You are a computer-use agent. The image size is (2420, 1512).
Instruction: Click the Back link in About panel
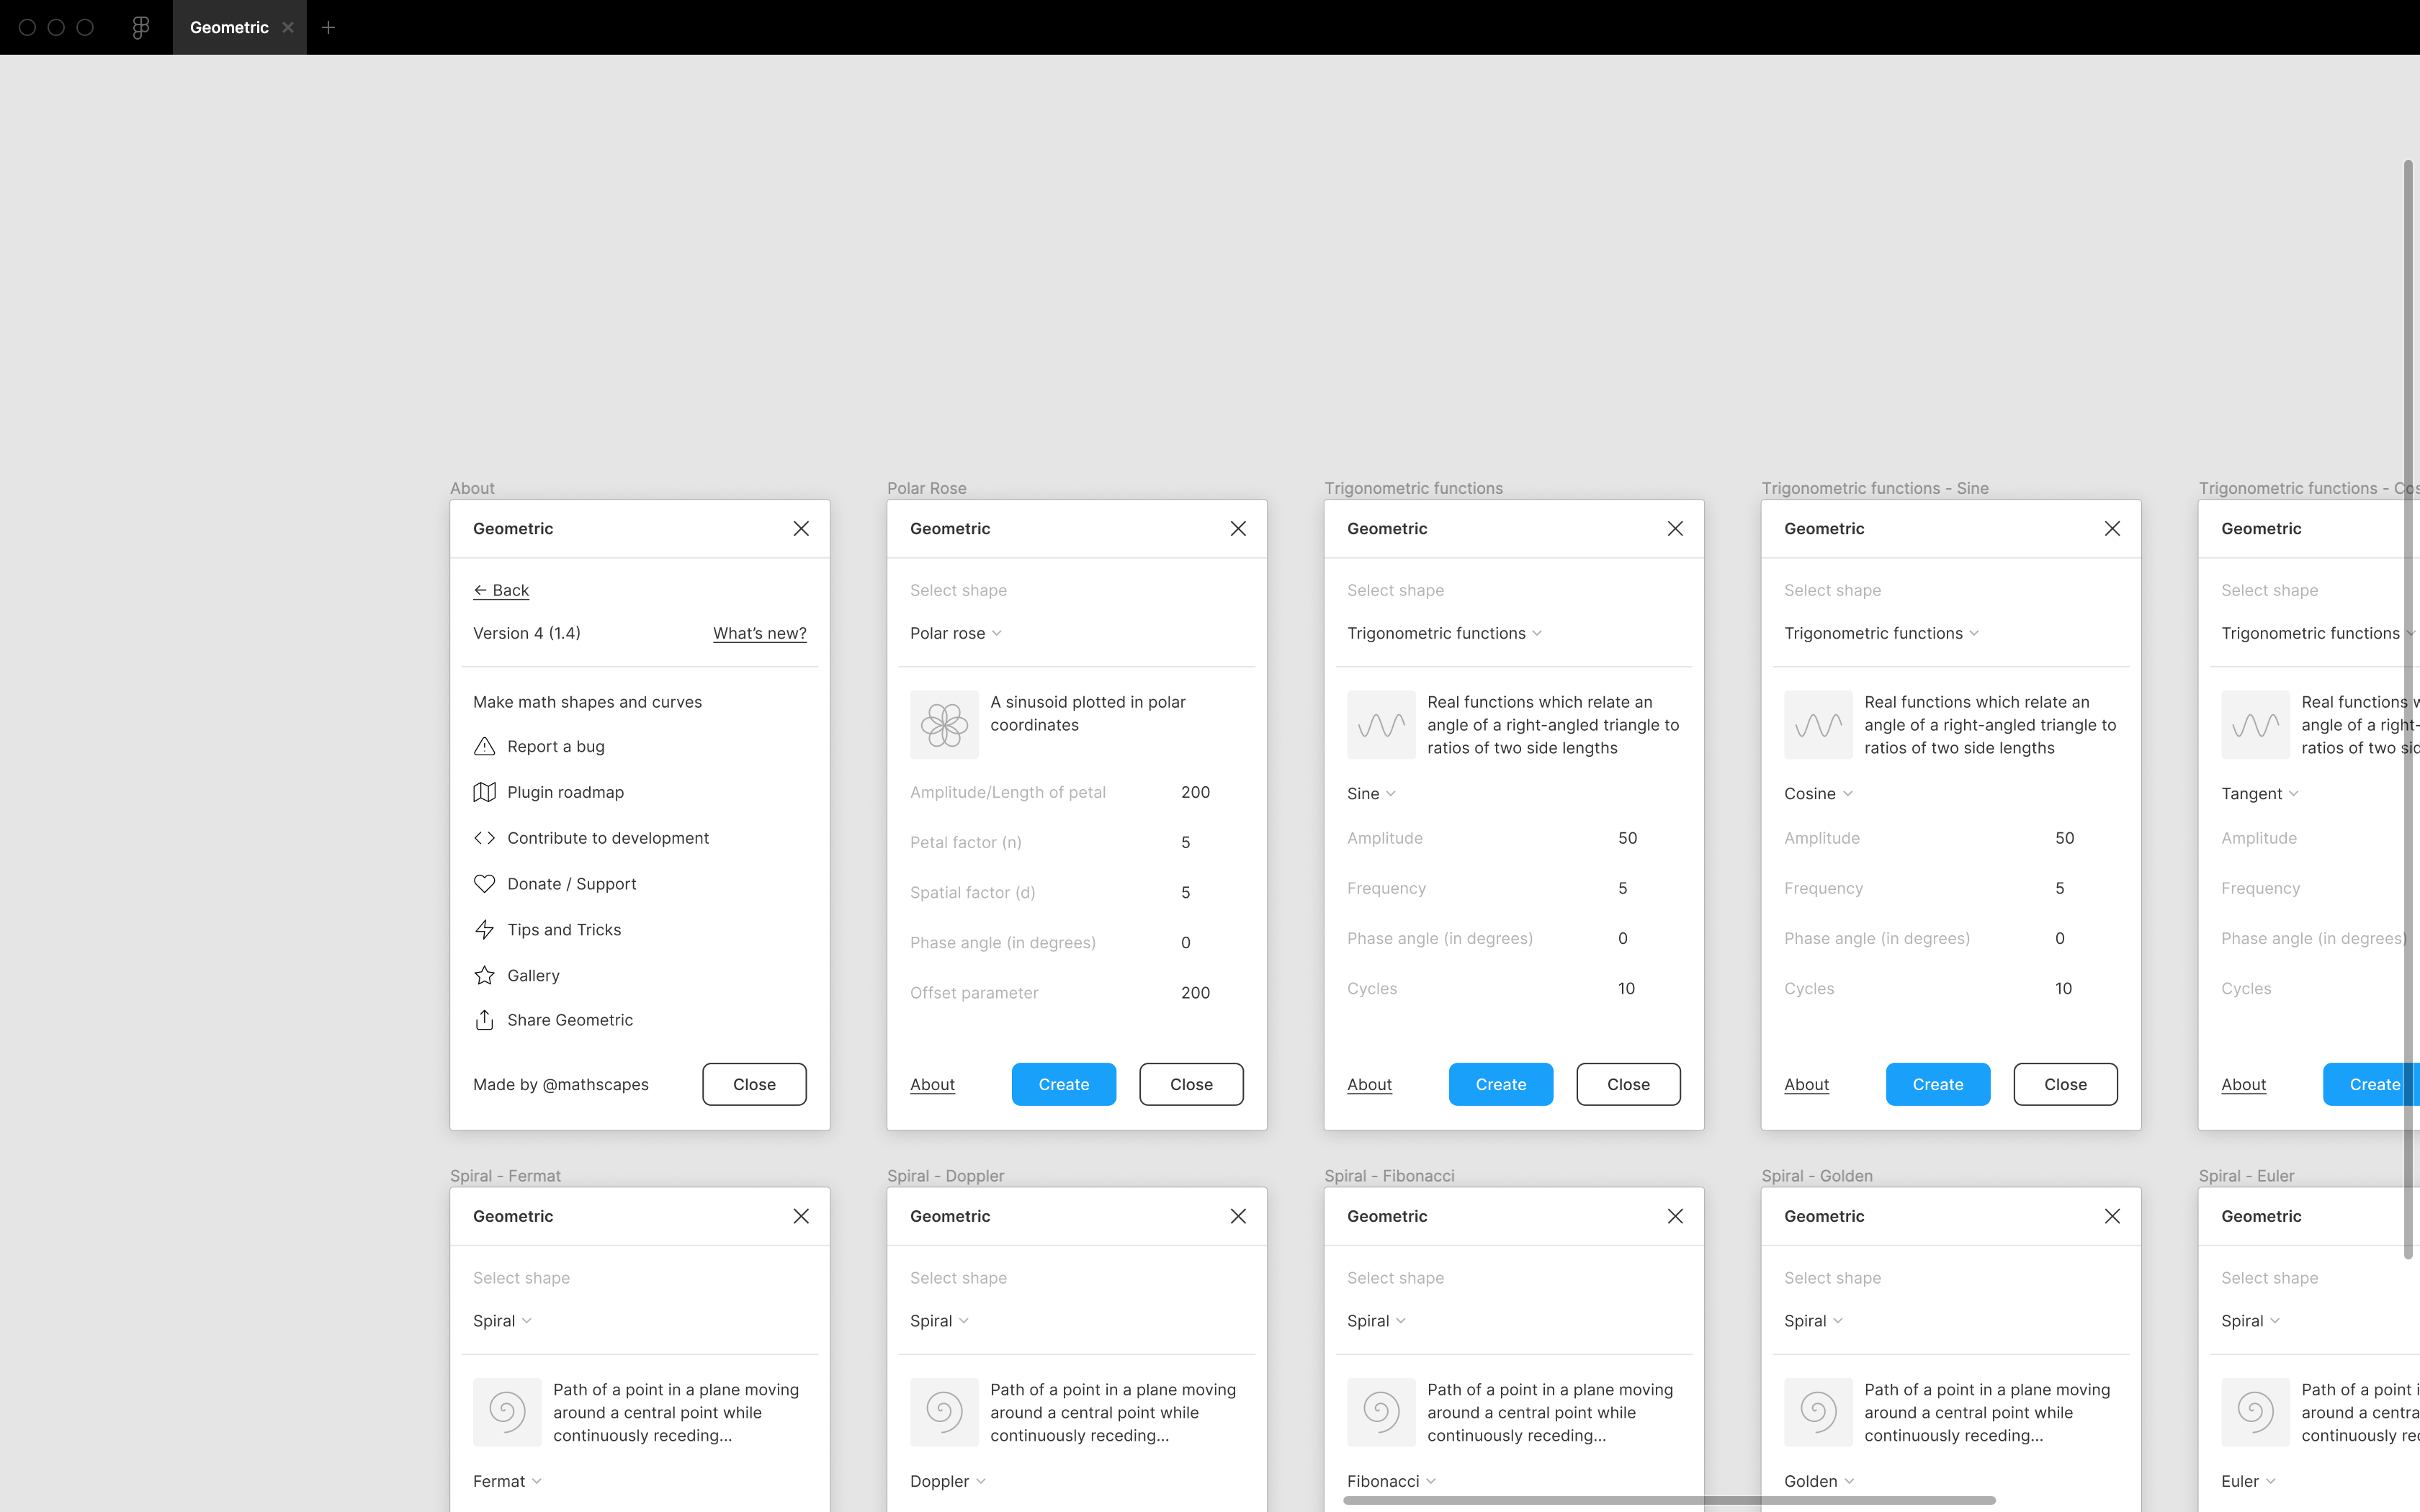(x=501, y=590)
